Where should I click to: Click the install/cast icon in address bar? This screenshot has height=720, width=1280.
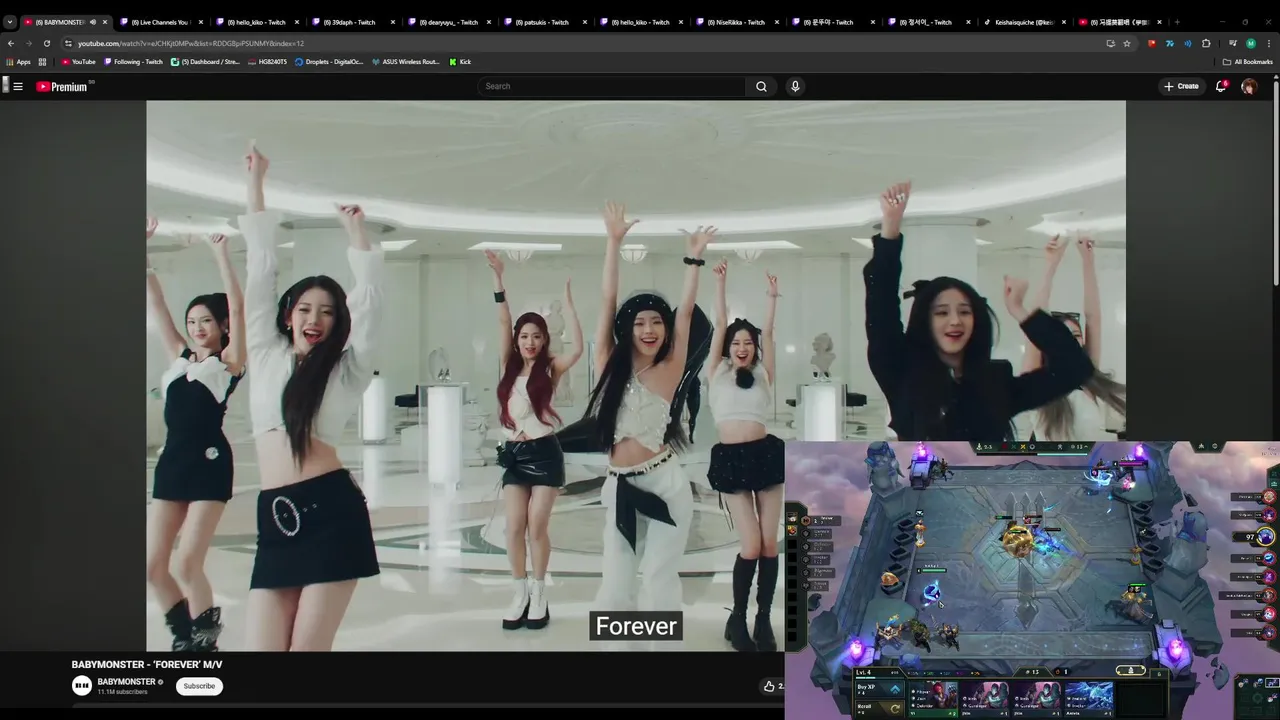(1110, 43)
